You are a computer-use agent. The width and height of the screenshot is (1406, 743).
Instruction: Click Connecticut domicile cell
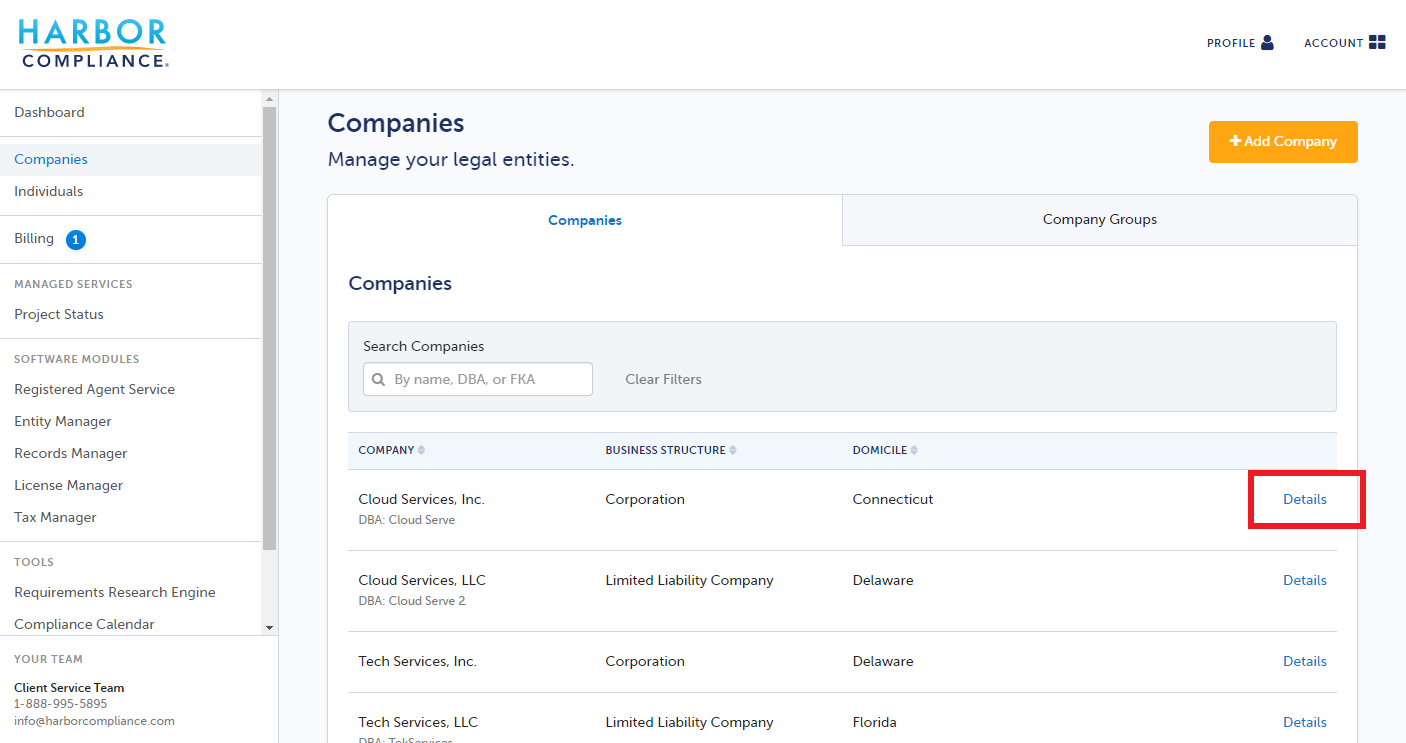click(893, 500)
